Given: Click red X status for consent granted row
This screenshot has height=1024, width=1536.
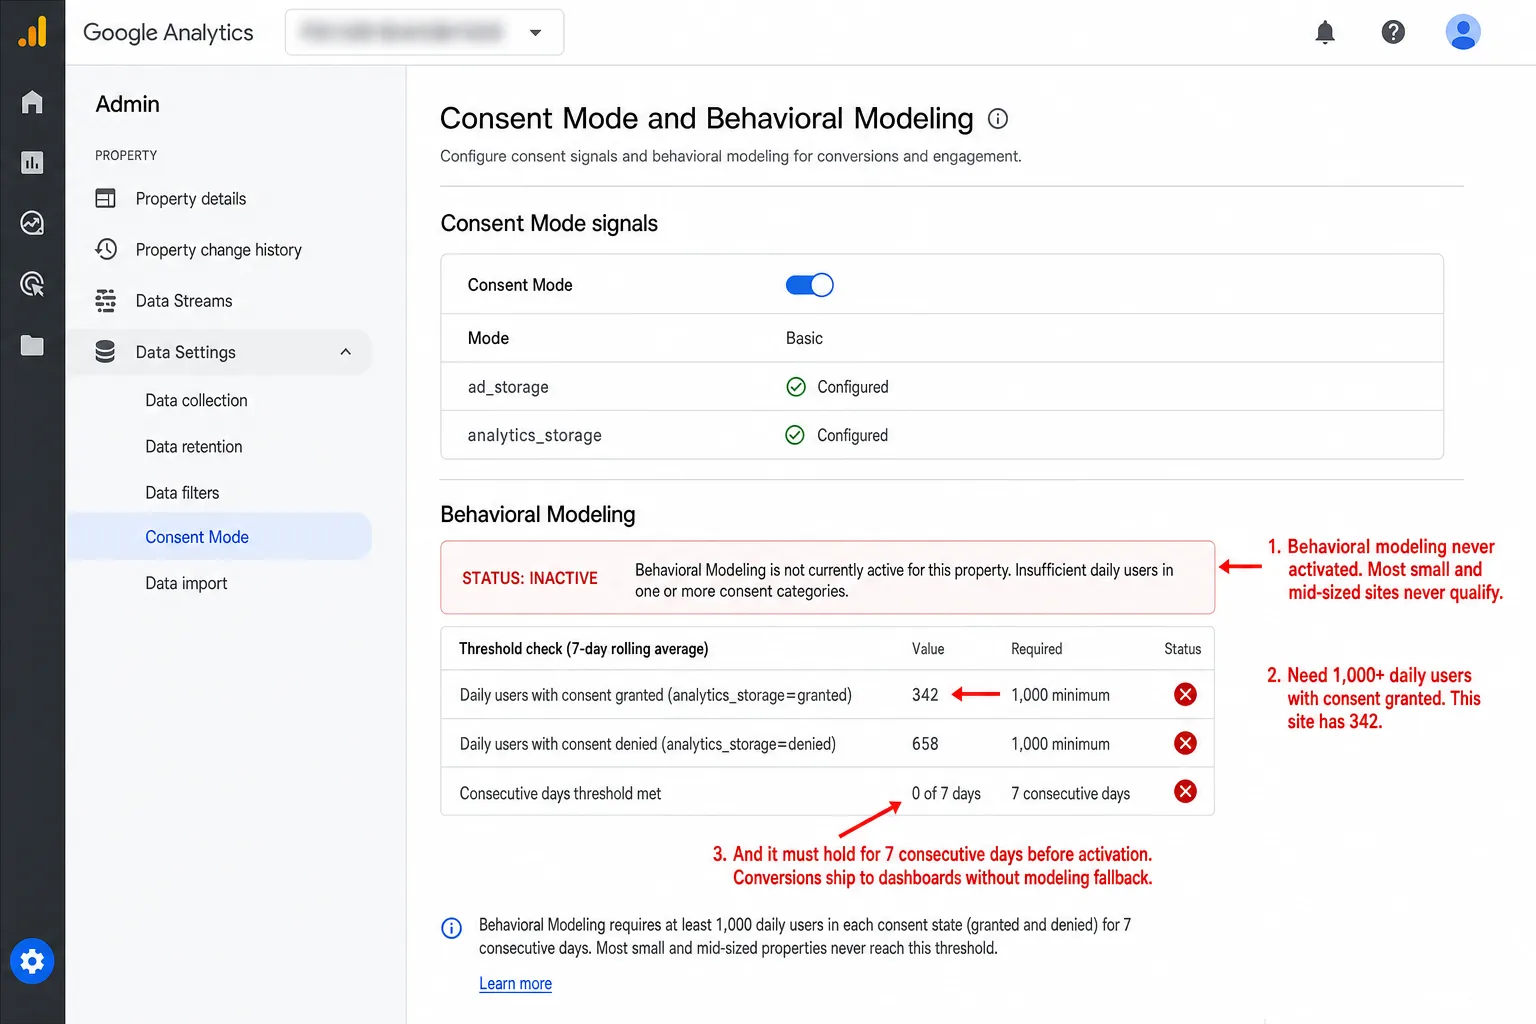Looking at the screenshot, I should pyautogui.click(x=1185, y=694).
